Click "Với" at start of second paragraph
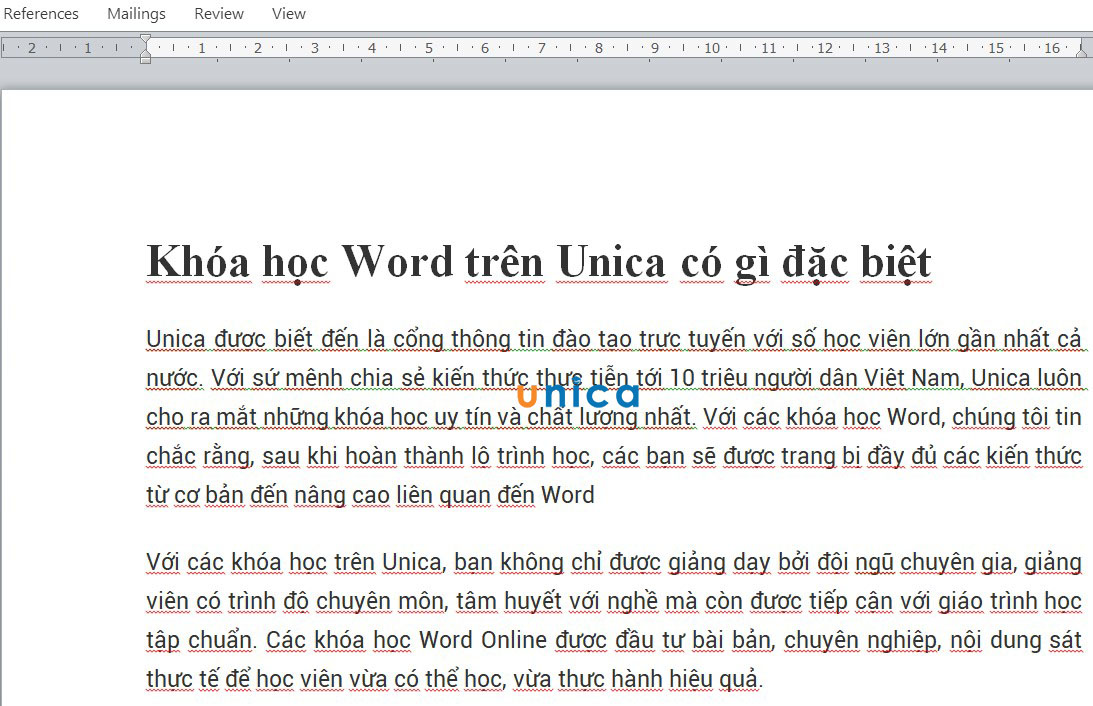The image size is (1093, 706). pos(163,562)
